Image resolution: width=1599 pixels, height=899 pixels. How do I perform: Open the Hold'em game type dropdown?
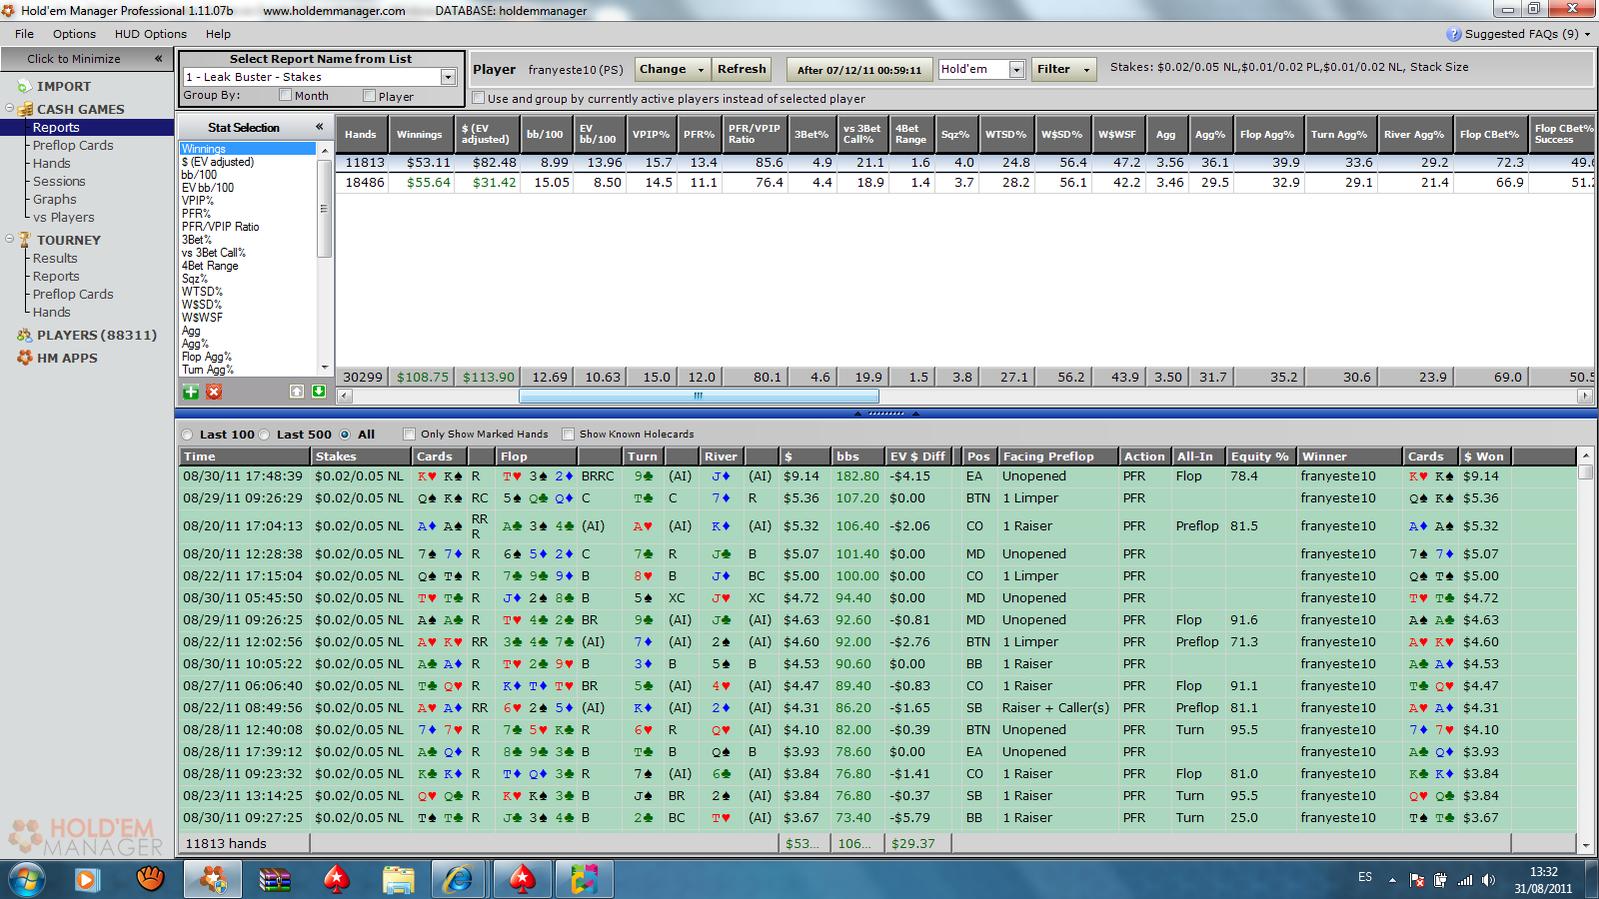point(1017,69)
